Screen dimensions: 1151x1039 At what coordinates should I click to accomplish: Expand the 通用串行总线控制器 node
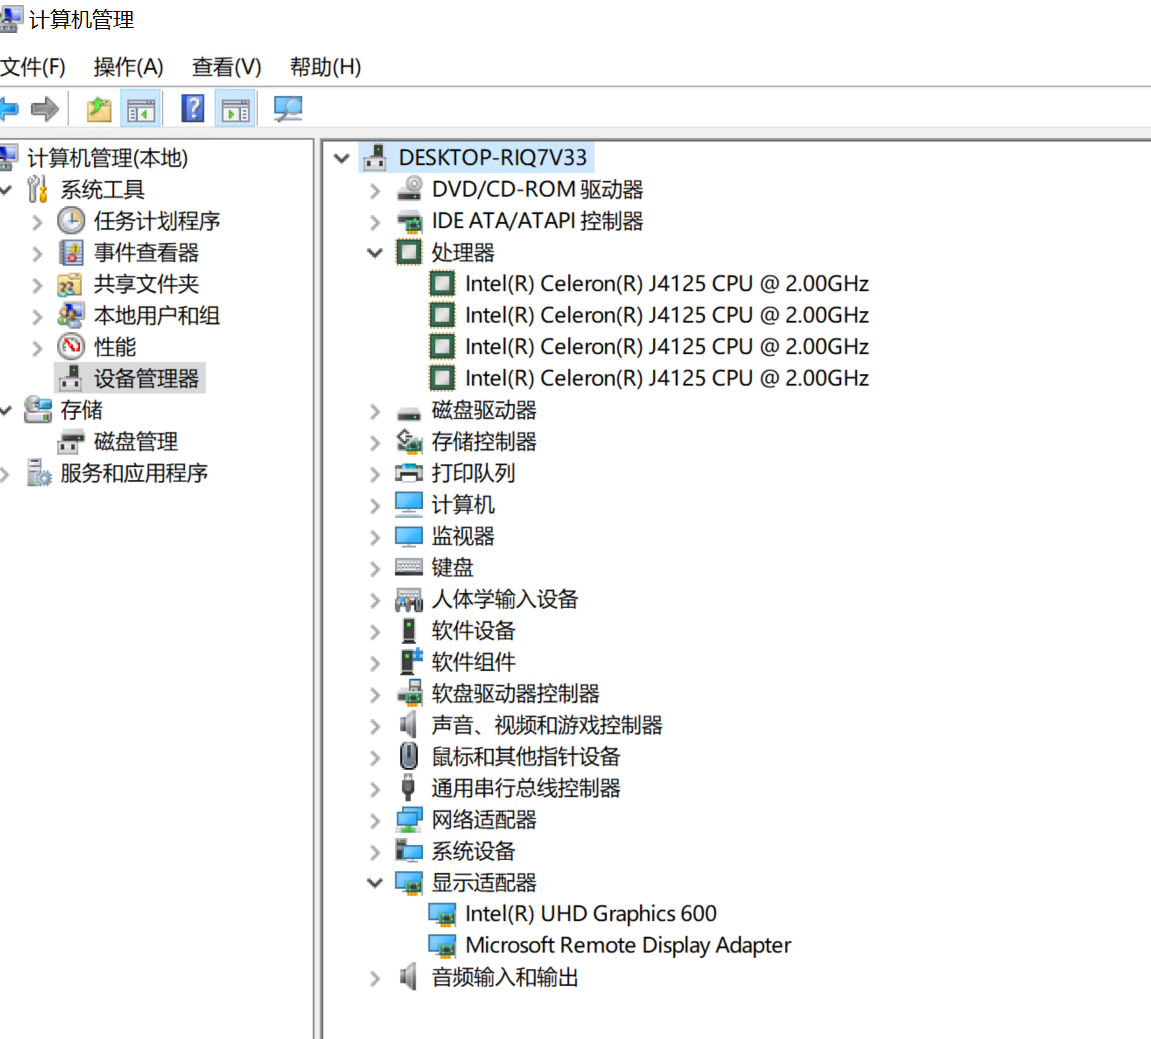point(375,789)
